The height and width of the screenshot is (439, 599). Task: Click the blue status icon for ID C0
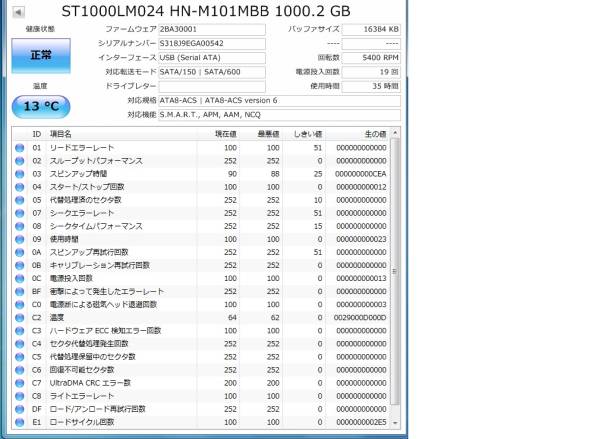19,305
